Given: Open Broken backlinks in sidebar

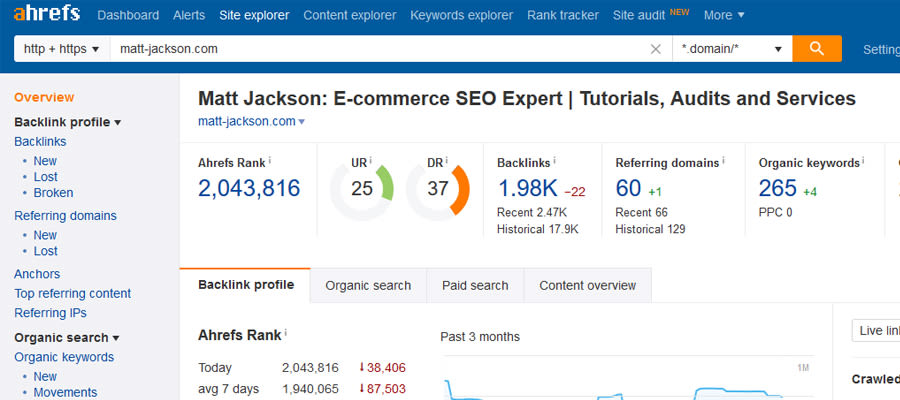Looking at the screenshot, I should tap(53, 193).
